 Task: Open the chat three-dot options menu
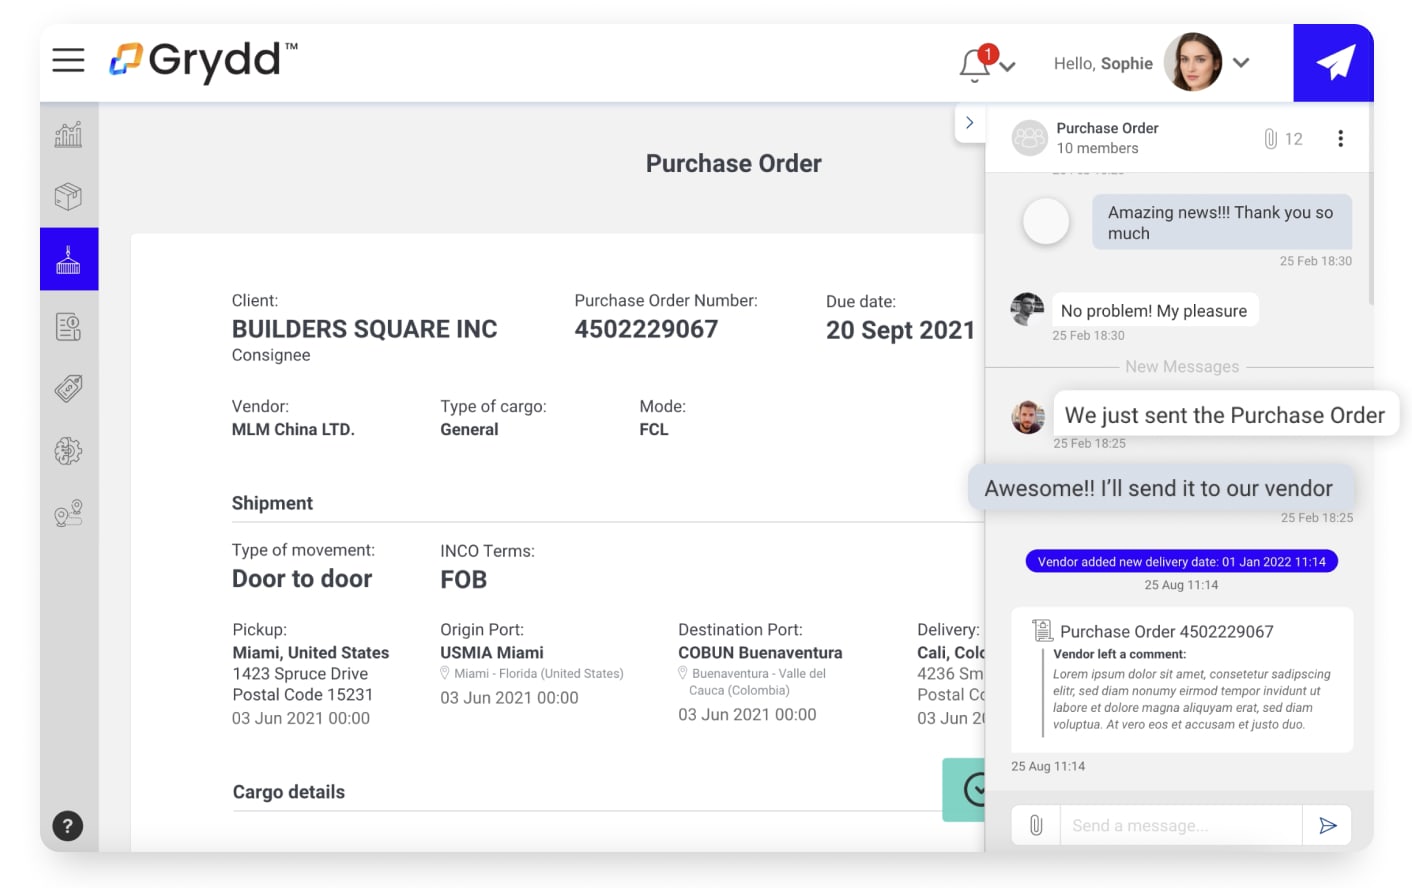pos(1340,139)
